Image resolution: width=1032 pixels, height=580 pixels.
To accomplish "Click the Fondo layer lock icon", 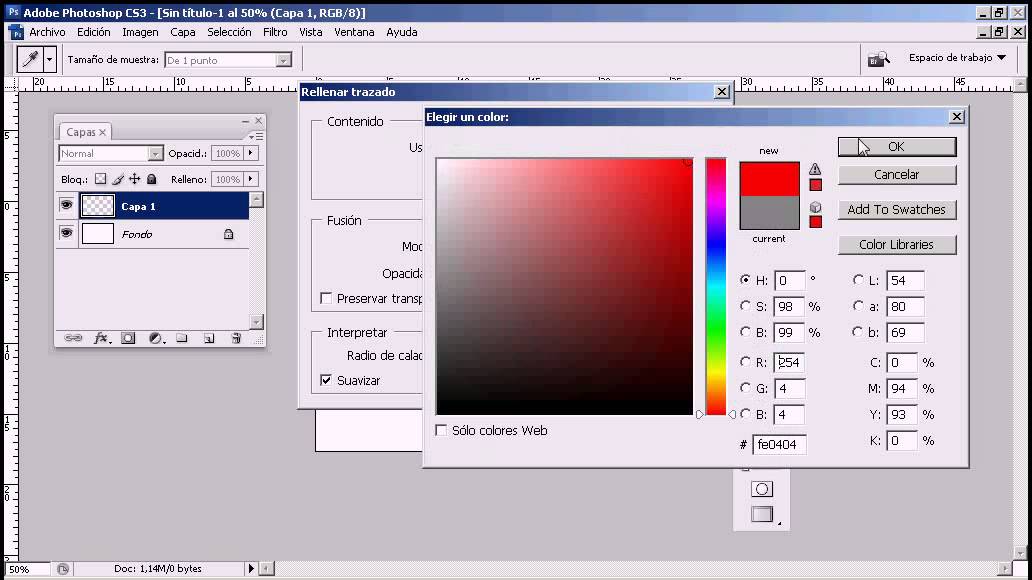I will [x=228, y=234].
